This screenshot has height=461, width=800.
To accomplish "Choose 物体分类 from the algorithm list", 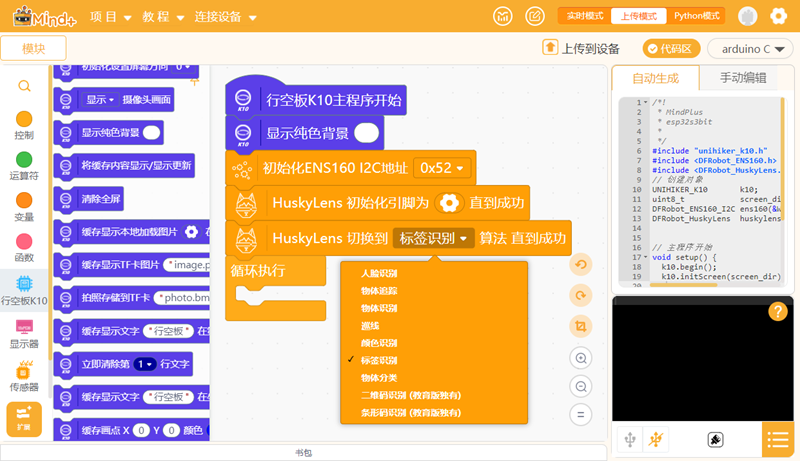I will pos(379,378).
